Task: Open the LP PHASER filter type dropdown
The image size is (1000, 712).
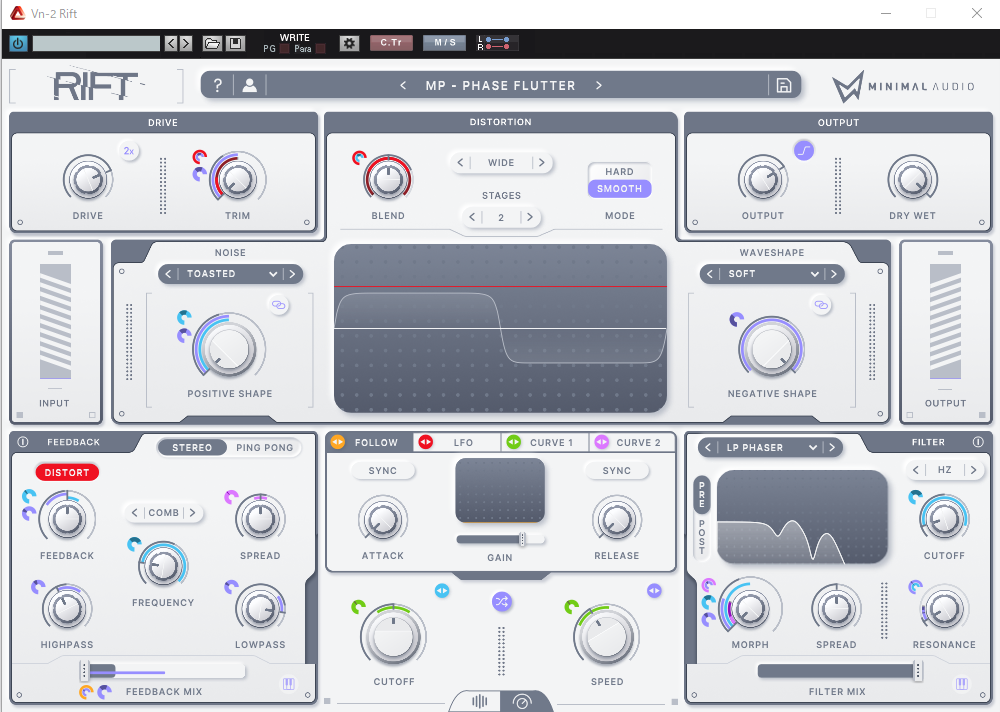Action: pyautogui.click(x=772, y=448)
